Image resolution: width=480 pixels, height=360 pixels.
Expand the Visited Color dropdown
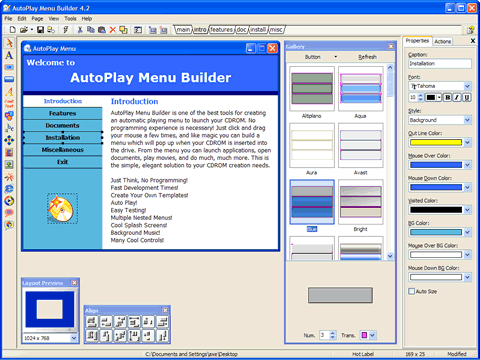pyautogui.click(x=467, y=210)
